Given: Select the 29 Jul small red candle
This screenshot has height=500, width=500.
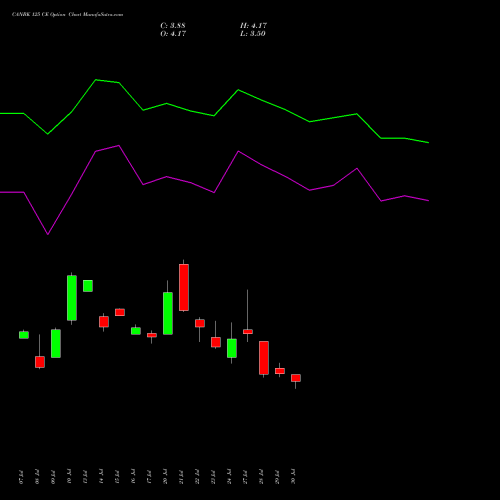Looking at the screenshot, I should [x=280, y=371].
